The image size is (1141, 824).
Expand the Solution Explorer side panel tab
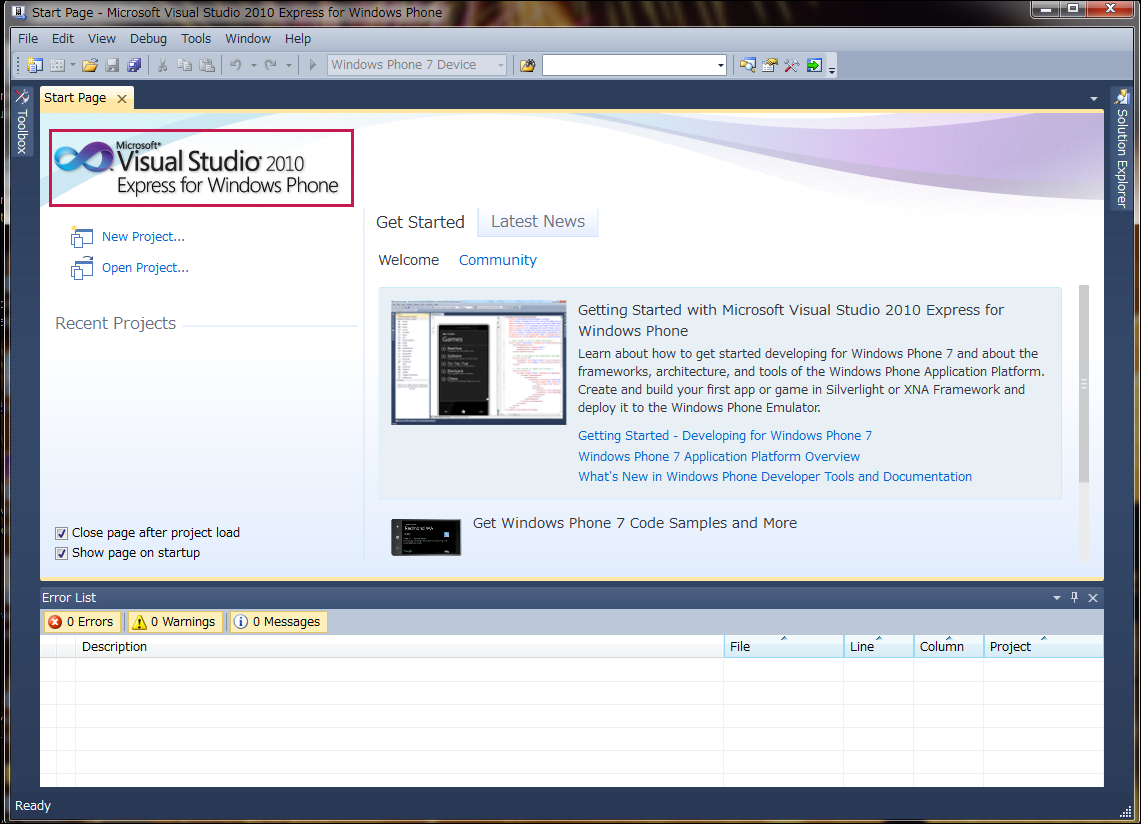1121,148
